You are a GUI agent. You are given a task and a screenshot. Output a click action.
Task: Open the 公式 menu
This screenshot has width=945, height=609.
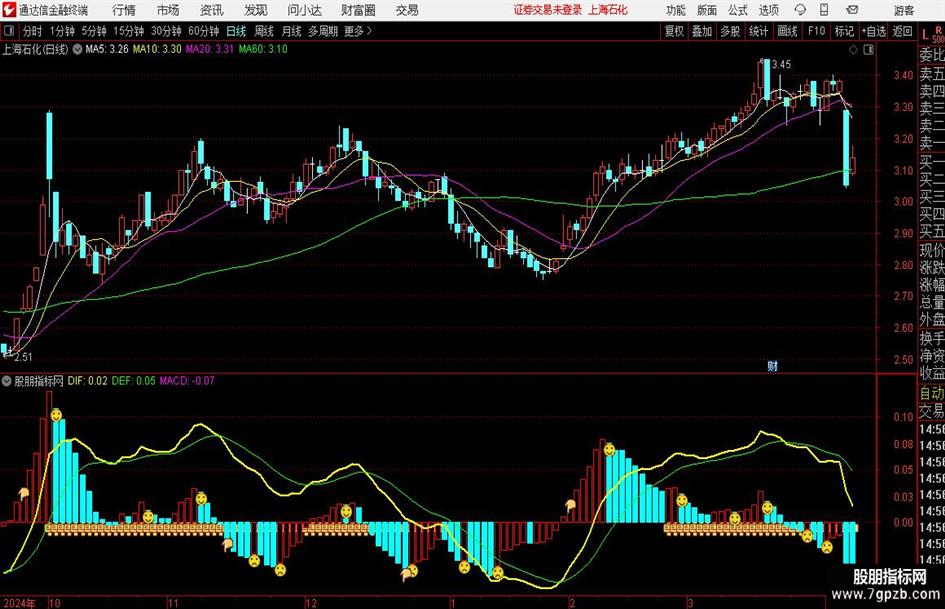tap(738, 10)
